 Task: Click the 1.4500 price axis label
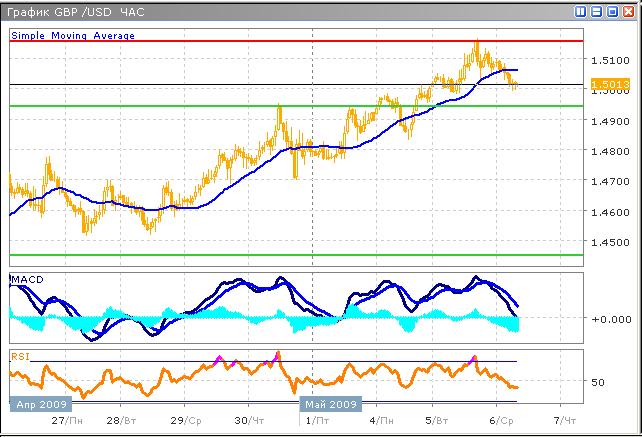pos(610,242)
